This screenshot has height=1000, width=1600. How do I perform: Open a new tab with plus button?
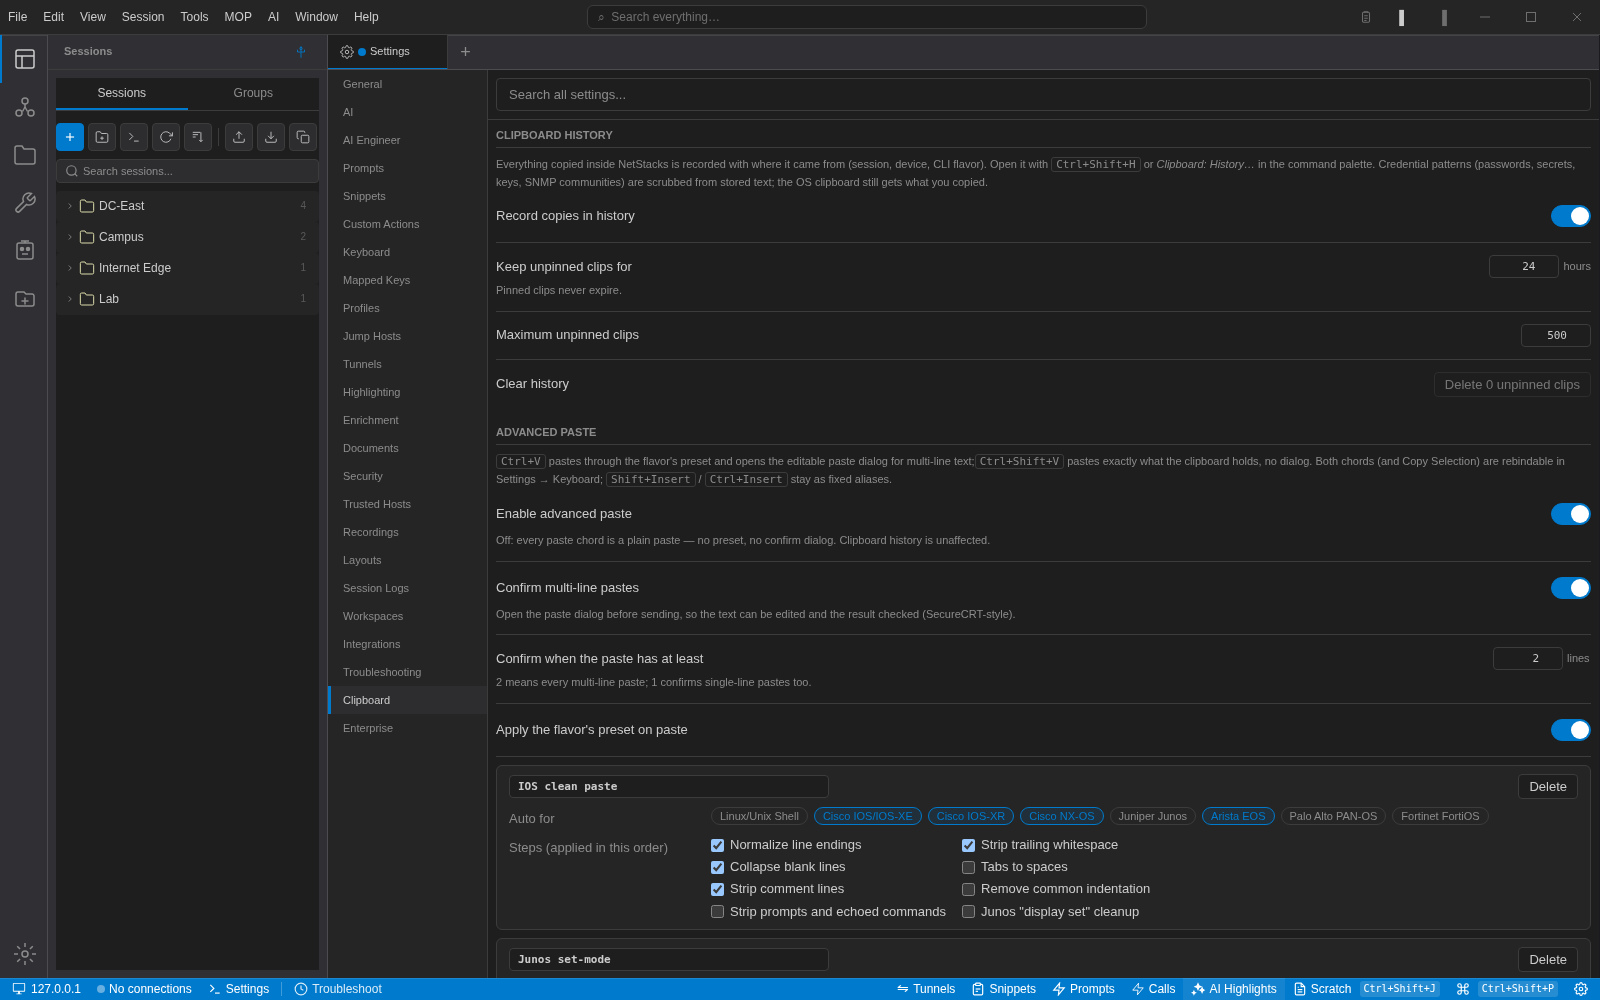click(465, 52)
